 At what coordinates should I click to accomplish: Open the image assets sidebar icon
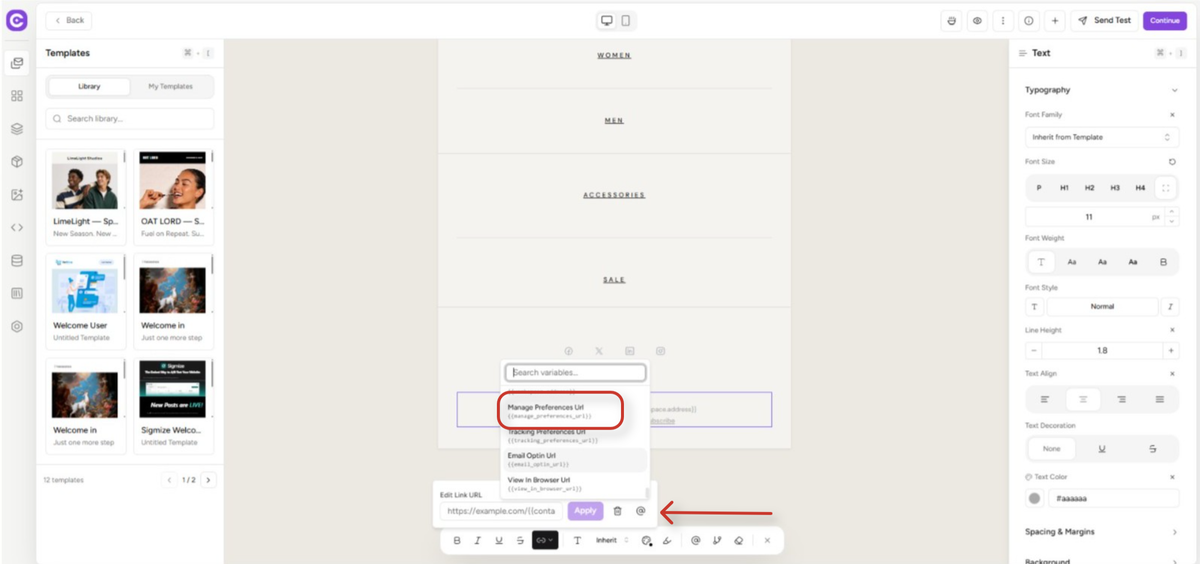(x=17, y=195)
